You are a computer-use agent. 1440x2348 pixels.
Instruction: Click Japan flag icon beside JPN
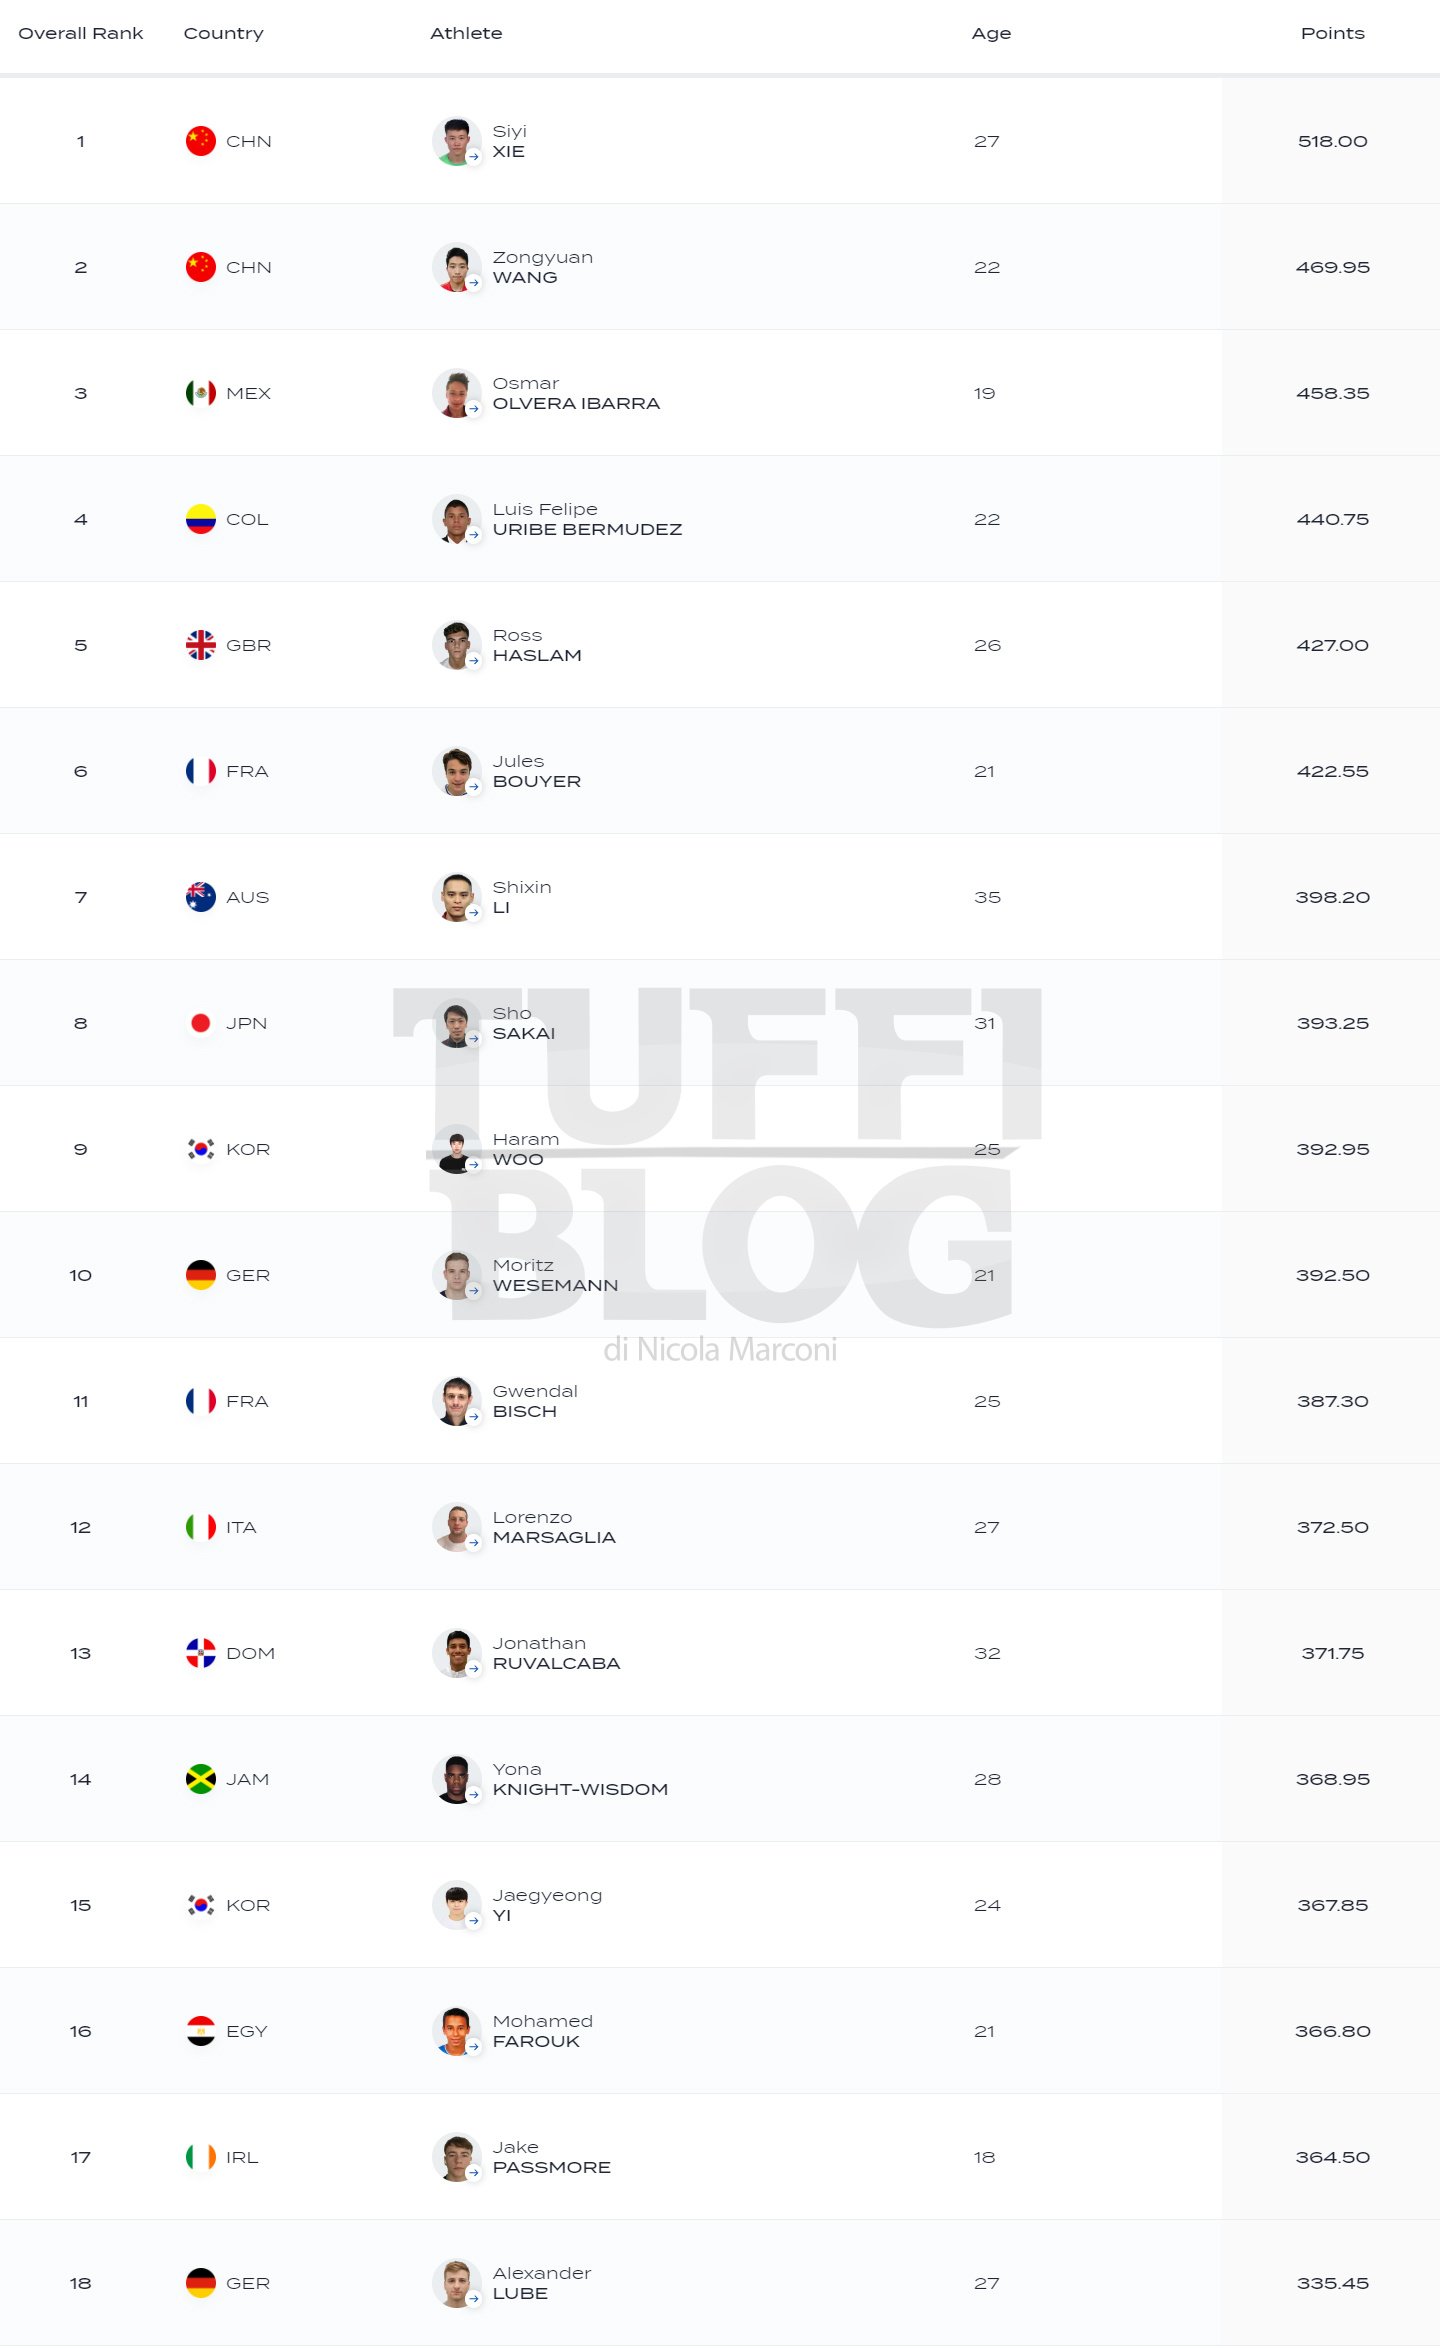[201, 1023]
